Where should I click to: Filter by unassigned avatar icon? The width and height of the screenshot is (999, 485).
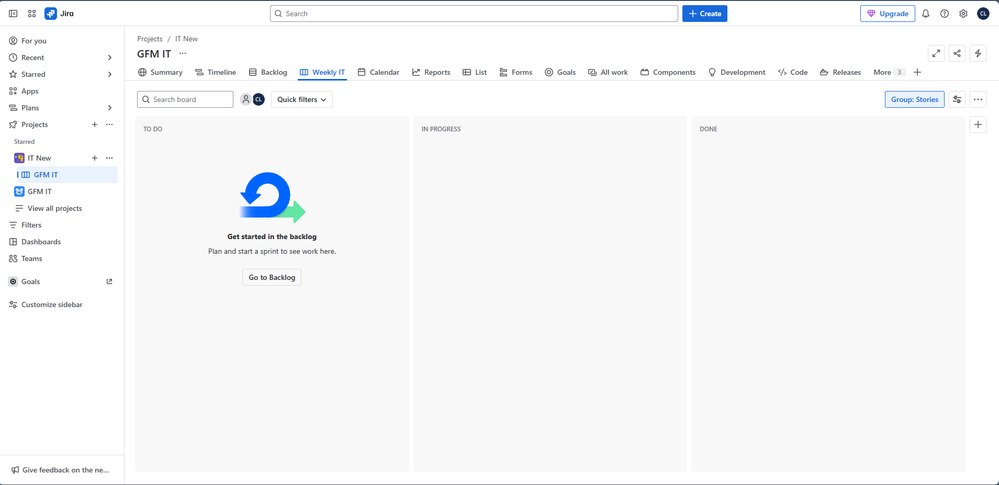click(x=246, y=99)
